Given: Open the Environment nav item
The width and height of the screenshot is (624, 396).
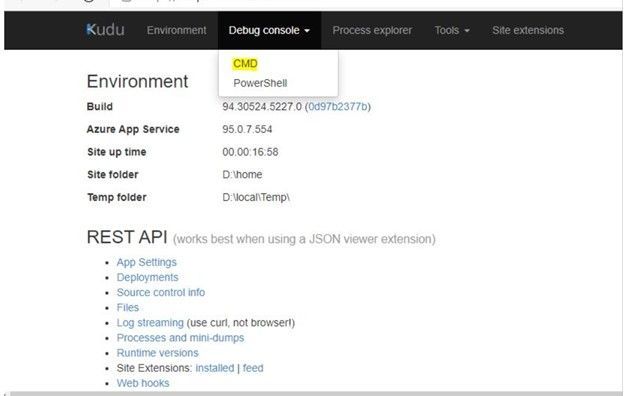Looking at the screenshot, I should [176, 30].
